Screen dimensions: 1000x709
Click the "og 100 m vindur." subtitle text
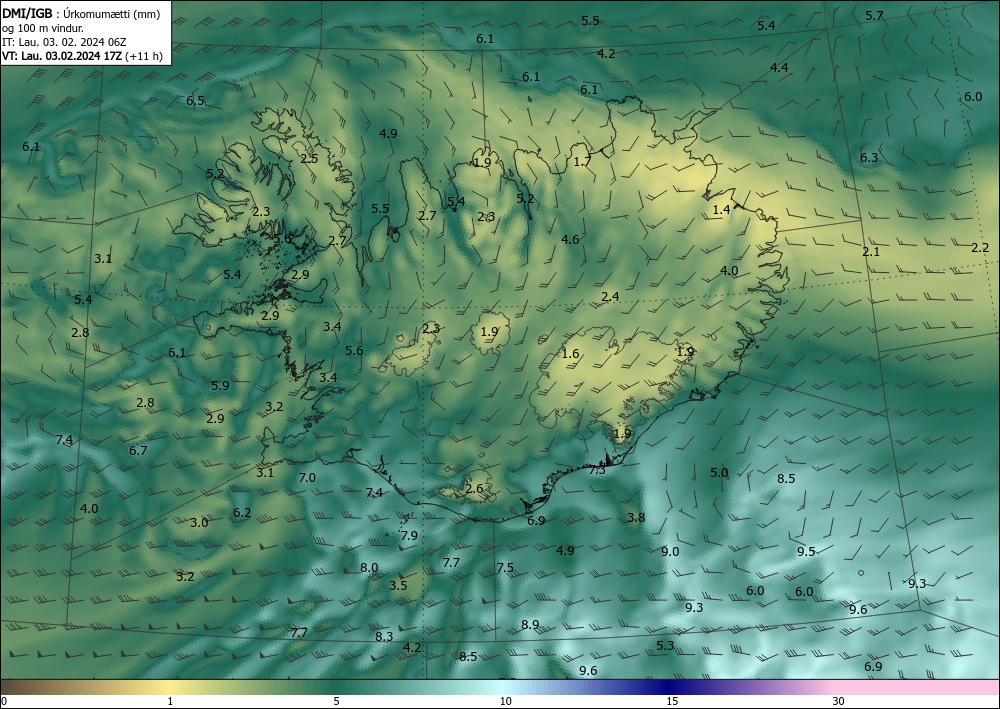43,28
